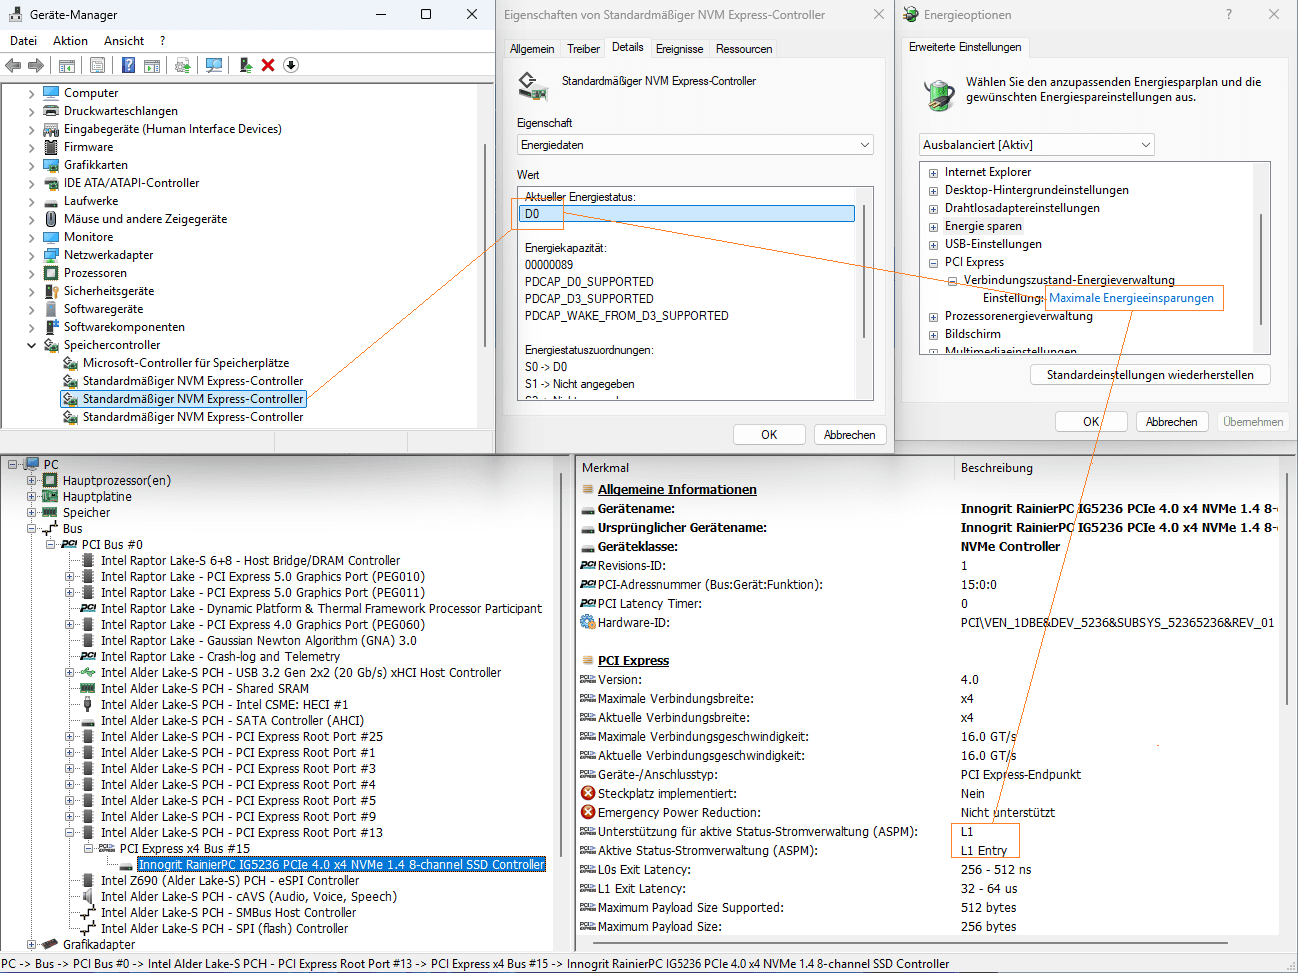This screenshot has height=973, width=1298.
Task: Expand the Softwarekomponenten node
Action: (31, 327)
